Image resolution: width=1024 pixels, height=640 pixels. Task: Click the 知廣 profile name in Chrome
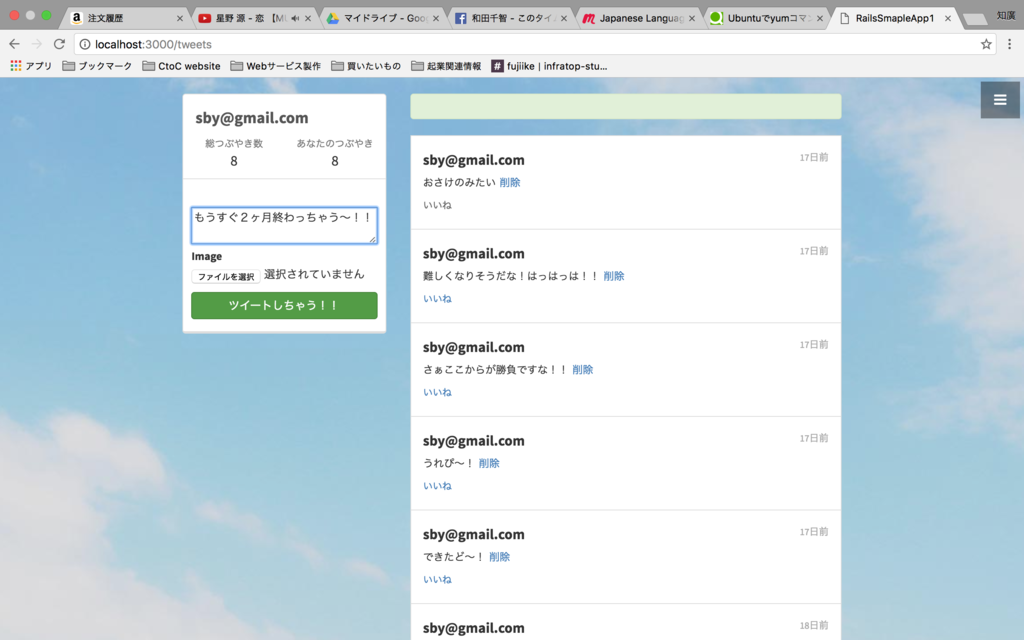(1006, 16)
